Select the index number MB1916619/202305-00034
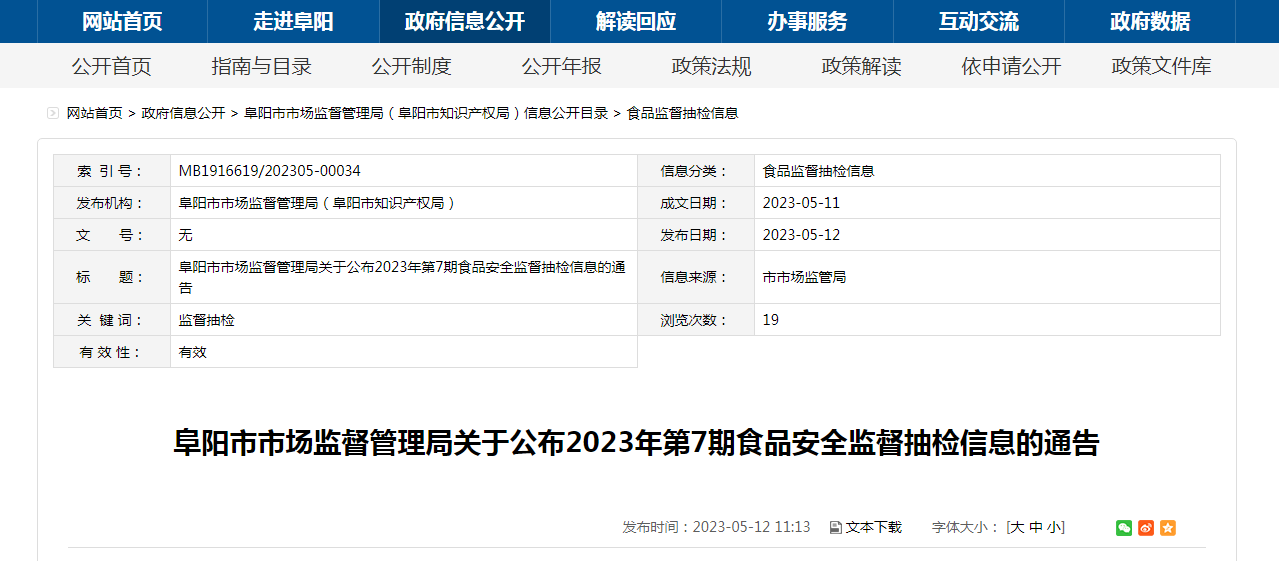 point(269,171)
